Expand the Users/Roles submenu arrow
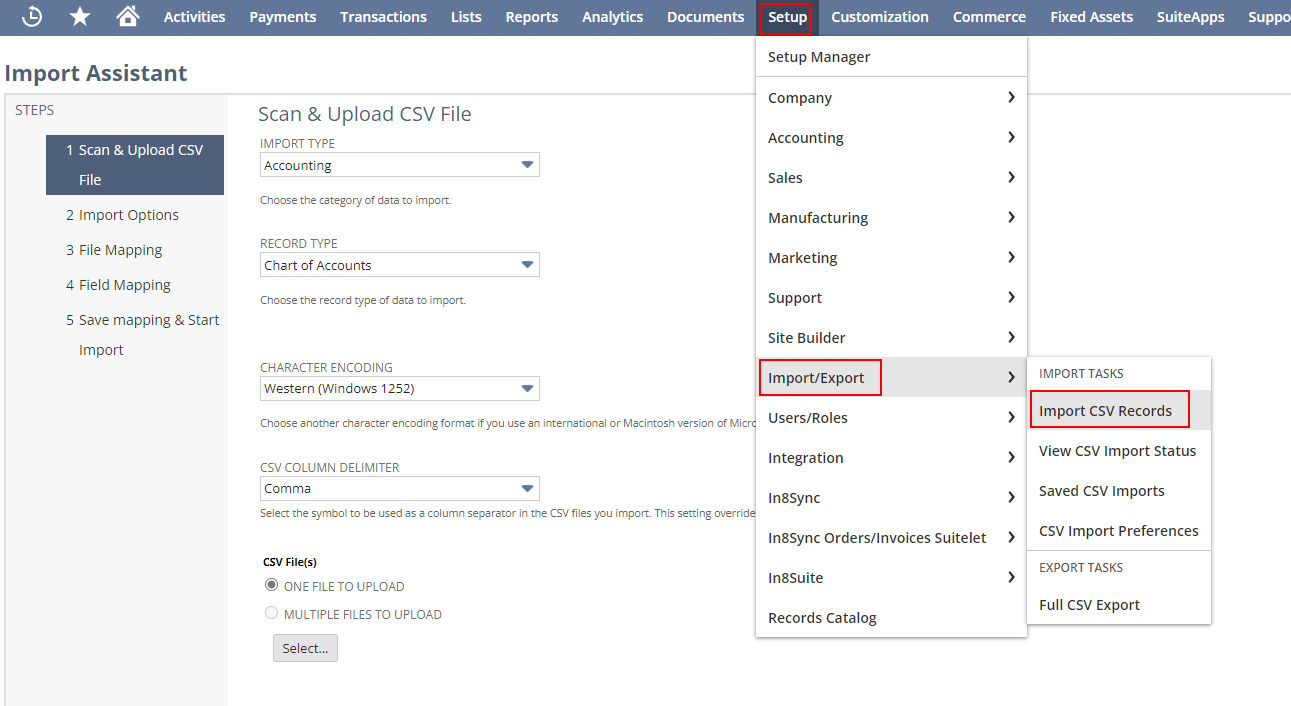Image resolution: width=1291 pixels, height=706 pixels. click(1011, 417)
